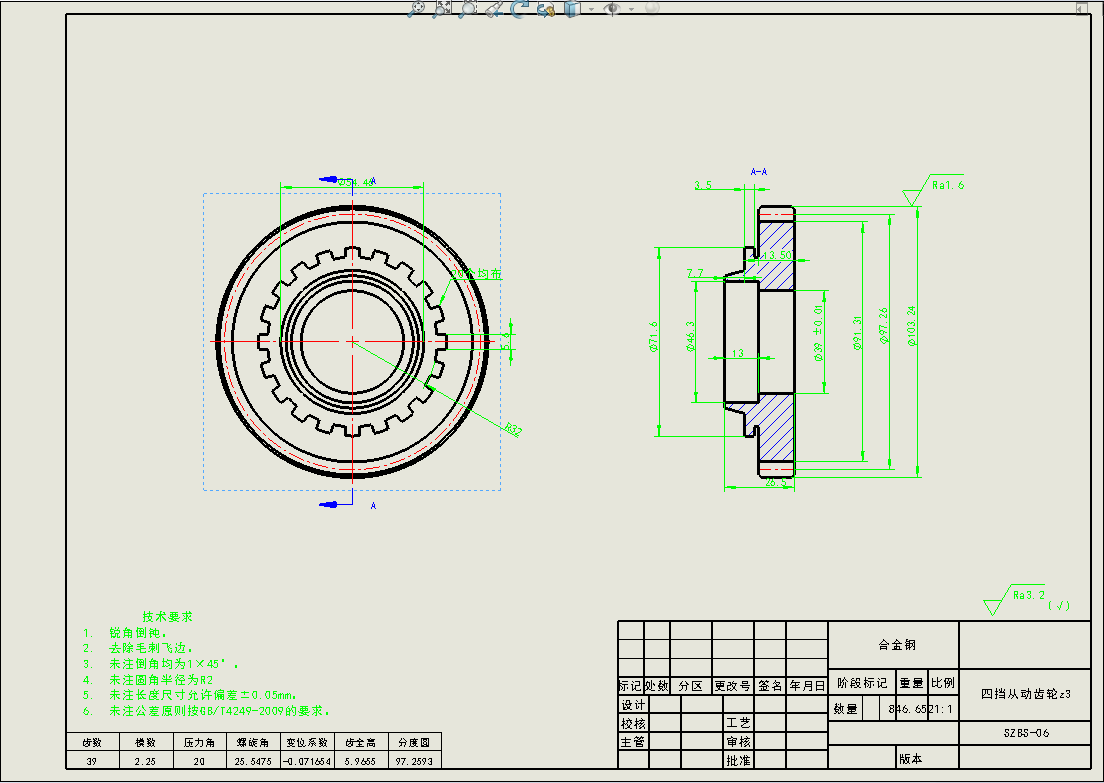1104x783 pixels.
Task: Expand the Hide/Show Items dropdown arrow
Action: 631,9
